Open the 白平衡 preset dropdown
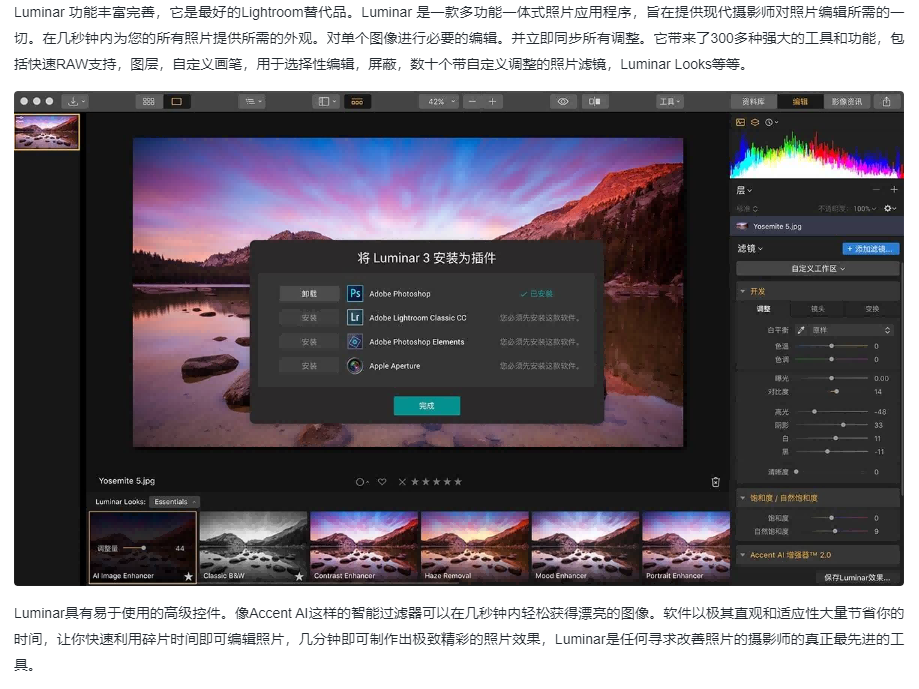The image size is (919, 689). coord(852,330)
